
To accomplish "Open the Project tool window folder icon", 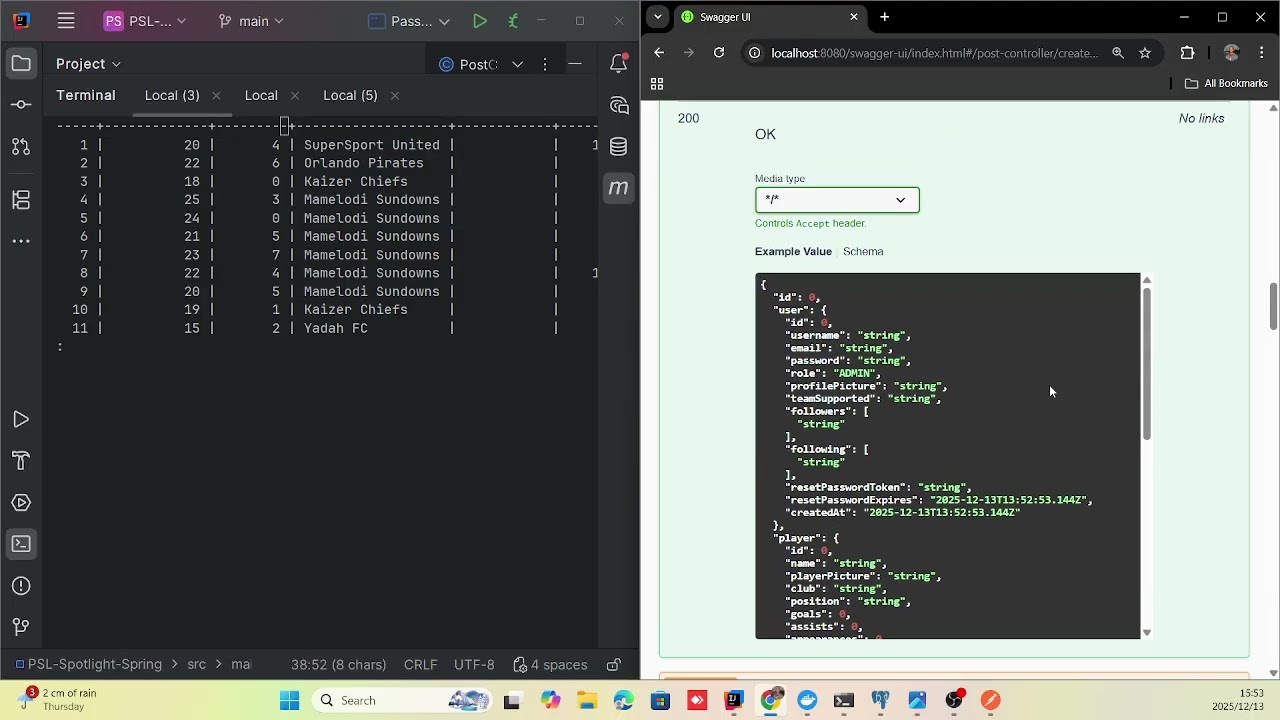I will coord(21,64).
